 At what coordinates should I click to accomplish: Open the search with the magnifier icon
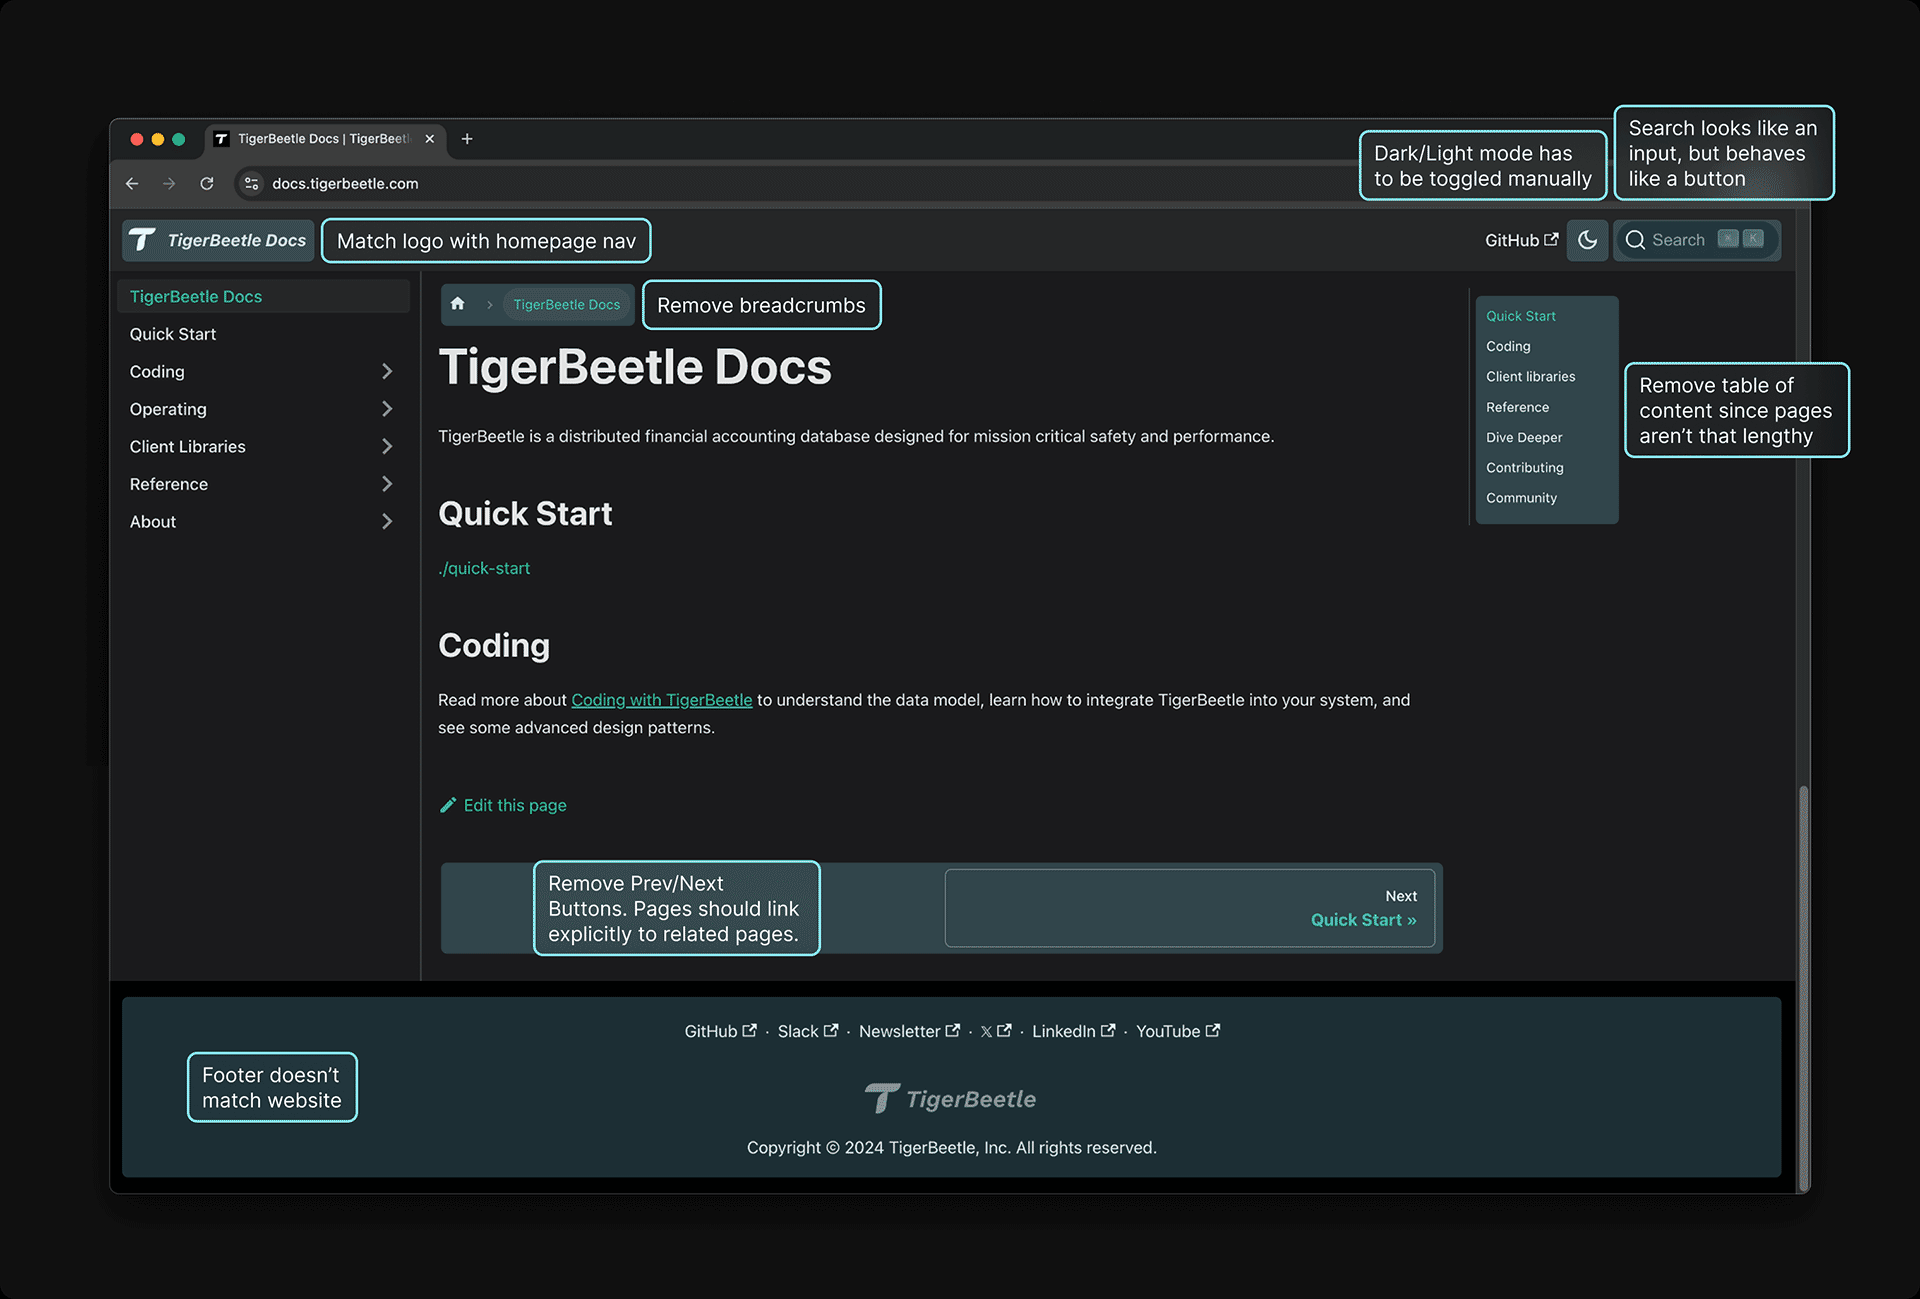[1636, 240]
